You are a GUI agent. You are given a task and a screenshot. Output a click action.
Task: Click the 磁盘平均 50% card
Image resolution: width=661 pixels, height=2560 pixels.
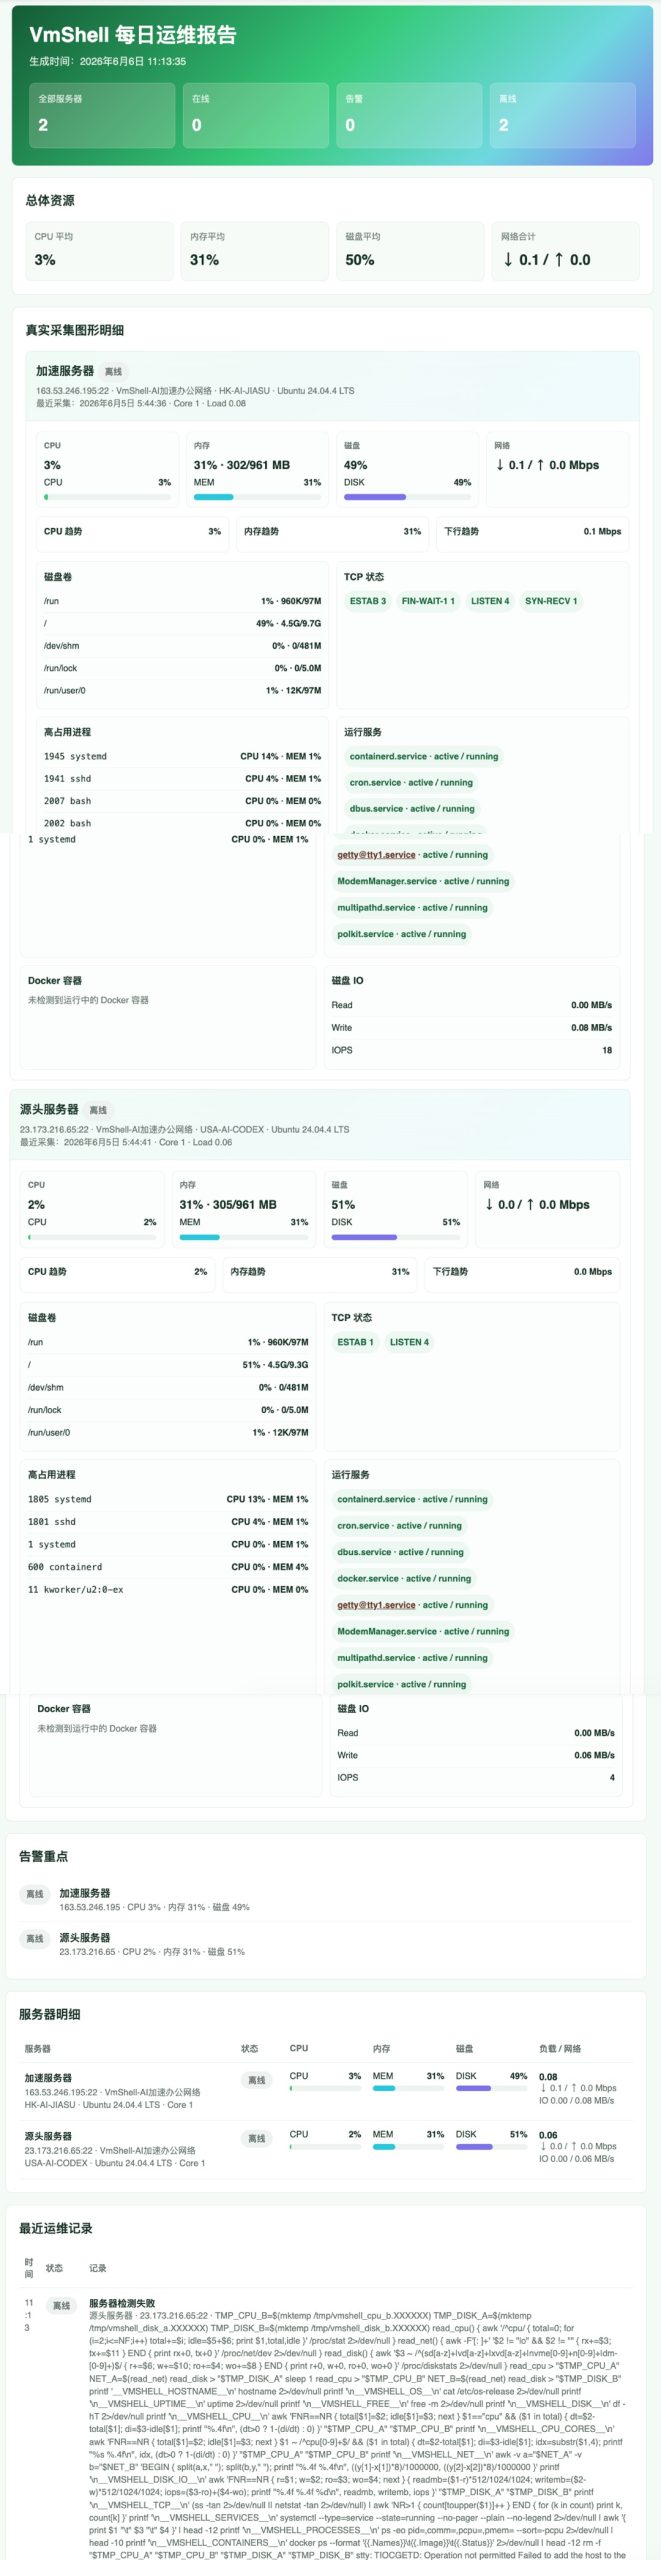(x=410, y=251)
